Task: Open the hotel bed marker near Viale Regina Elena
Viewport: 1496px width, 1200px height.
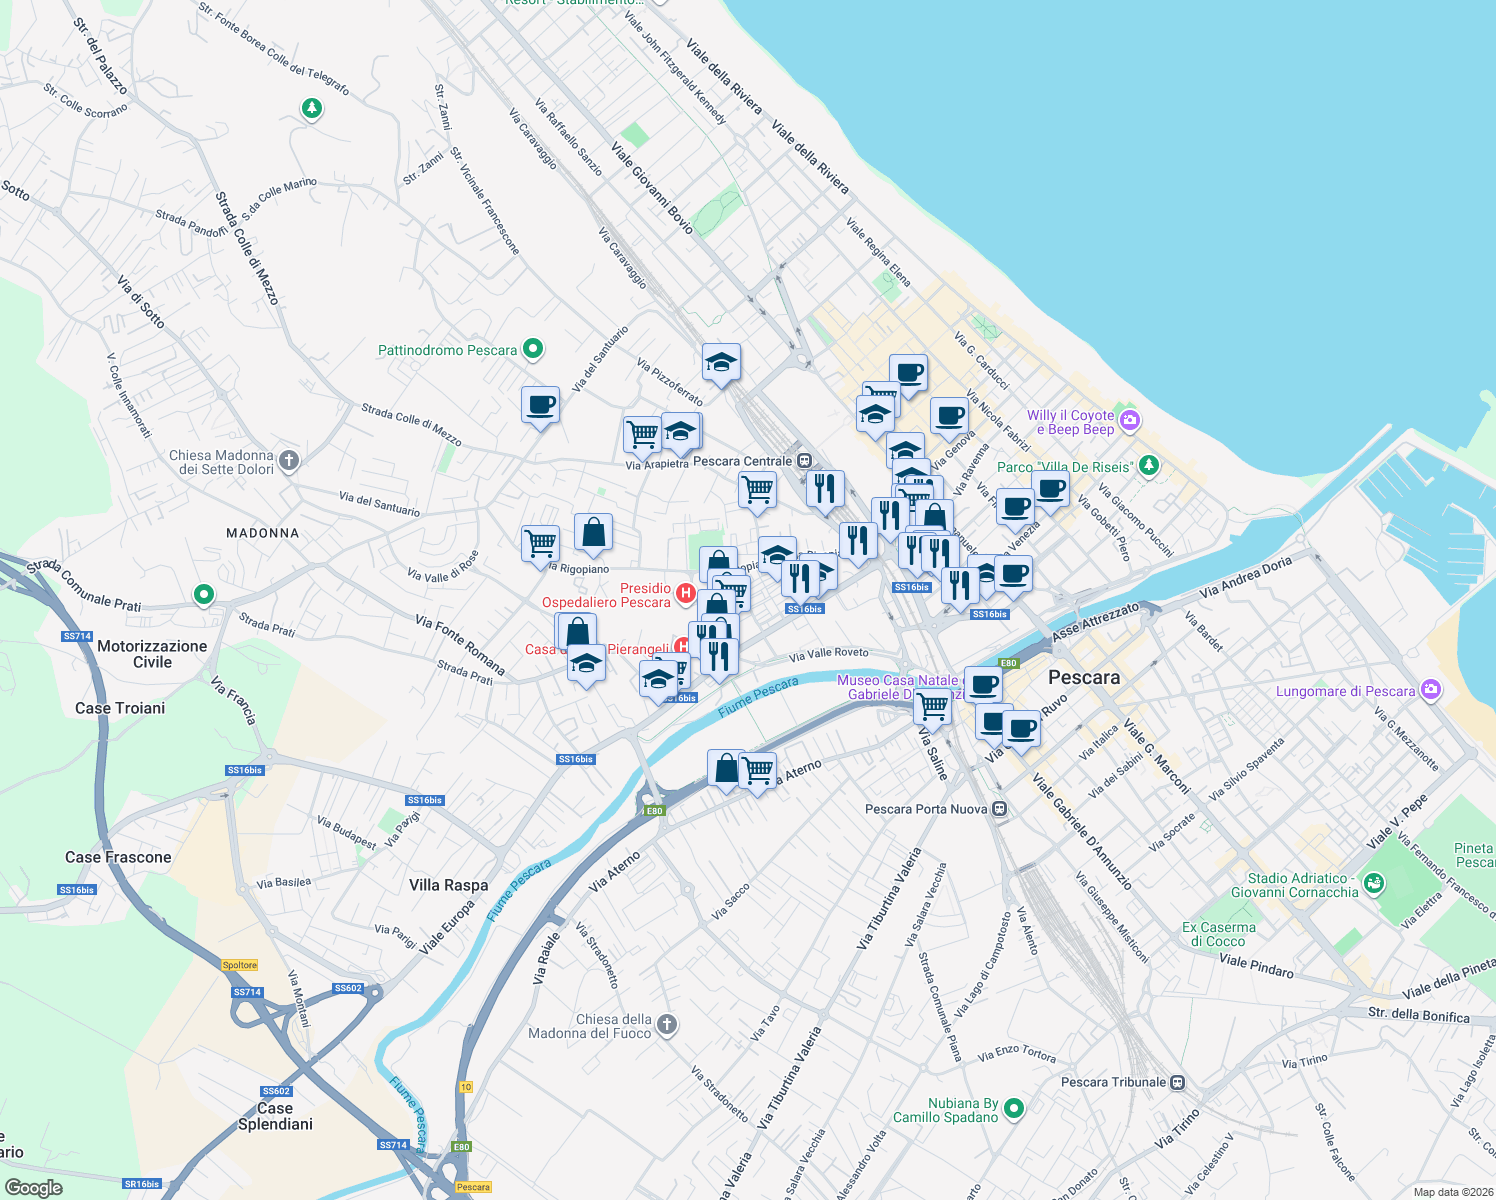Action: (x=877, y=390)
